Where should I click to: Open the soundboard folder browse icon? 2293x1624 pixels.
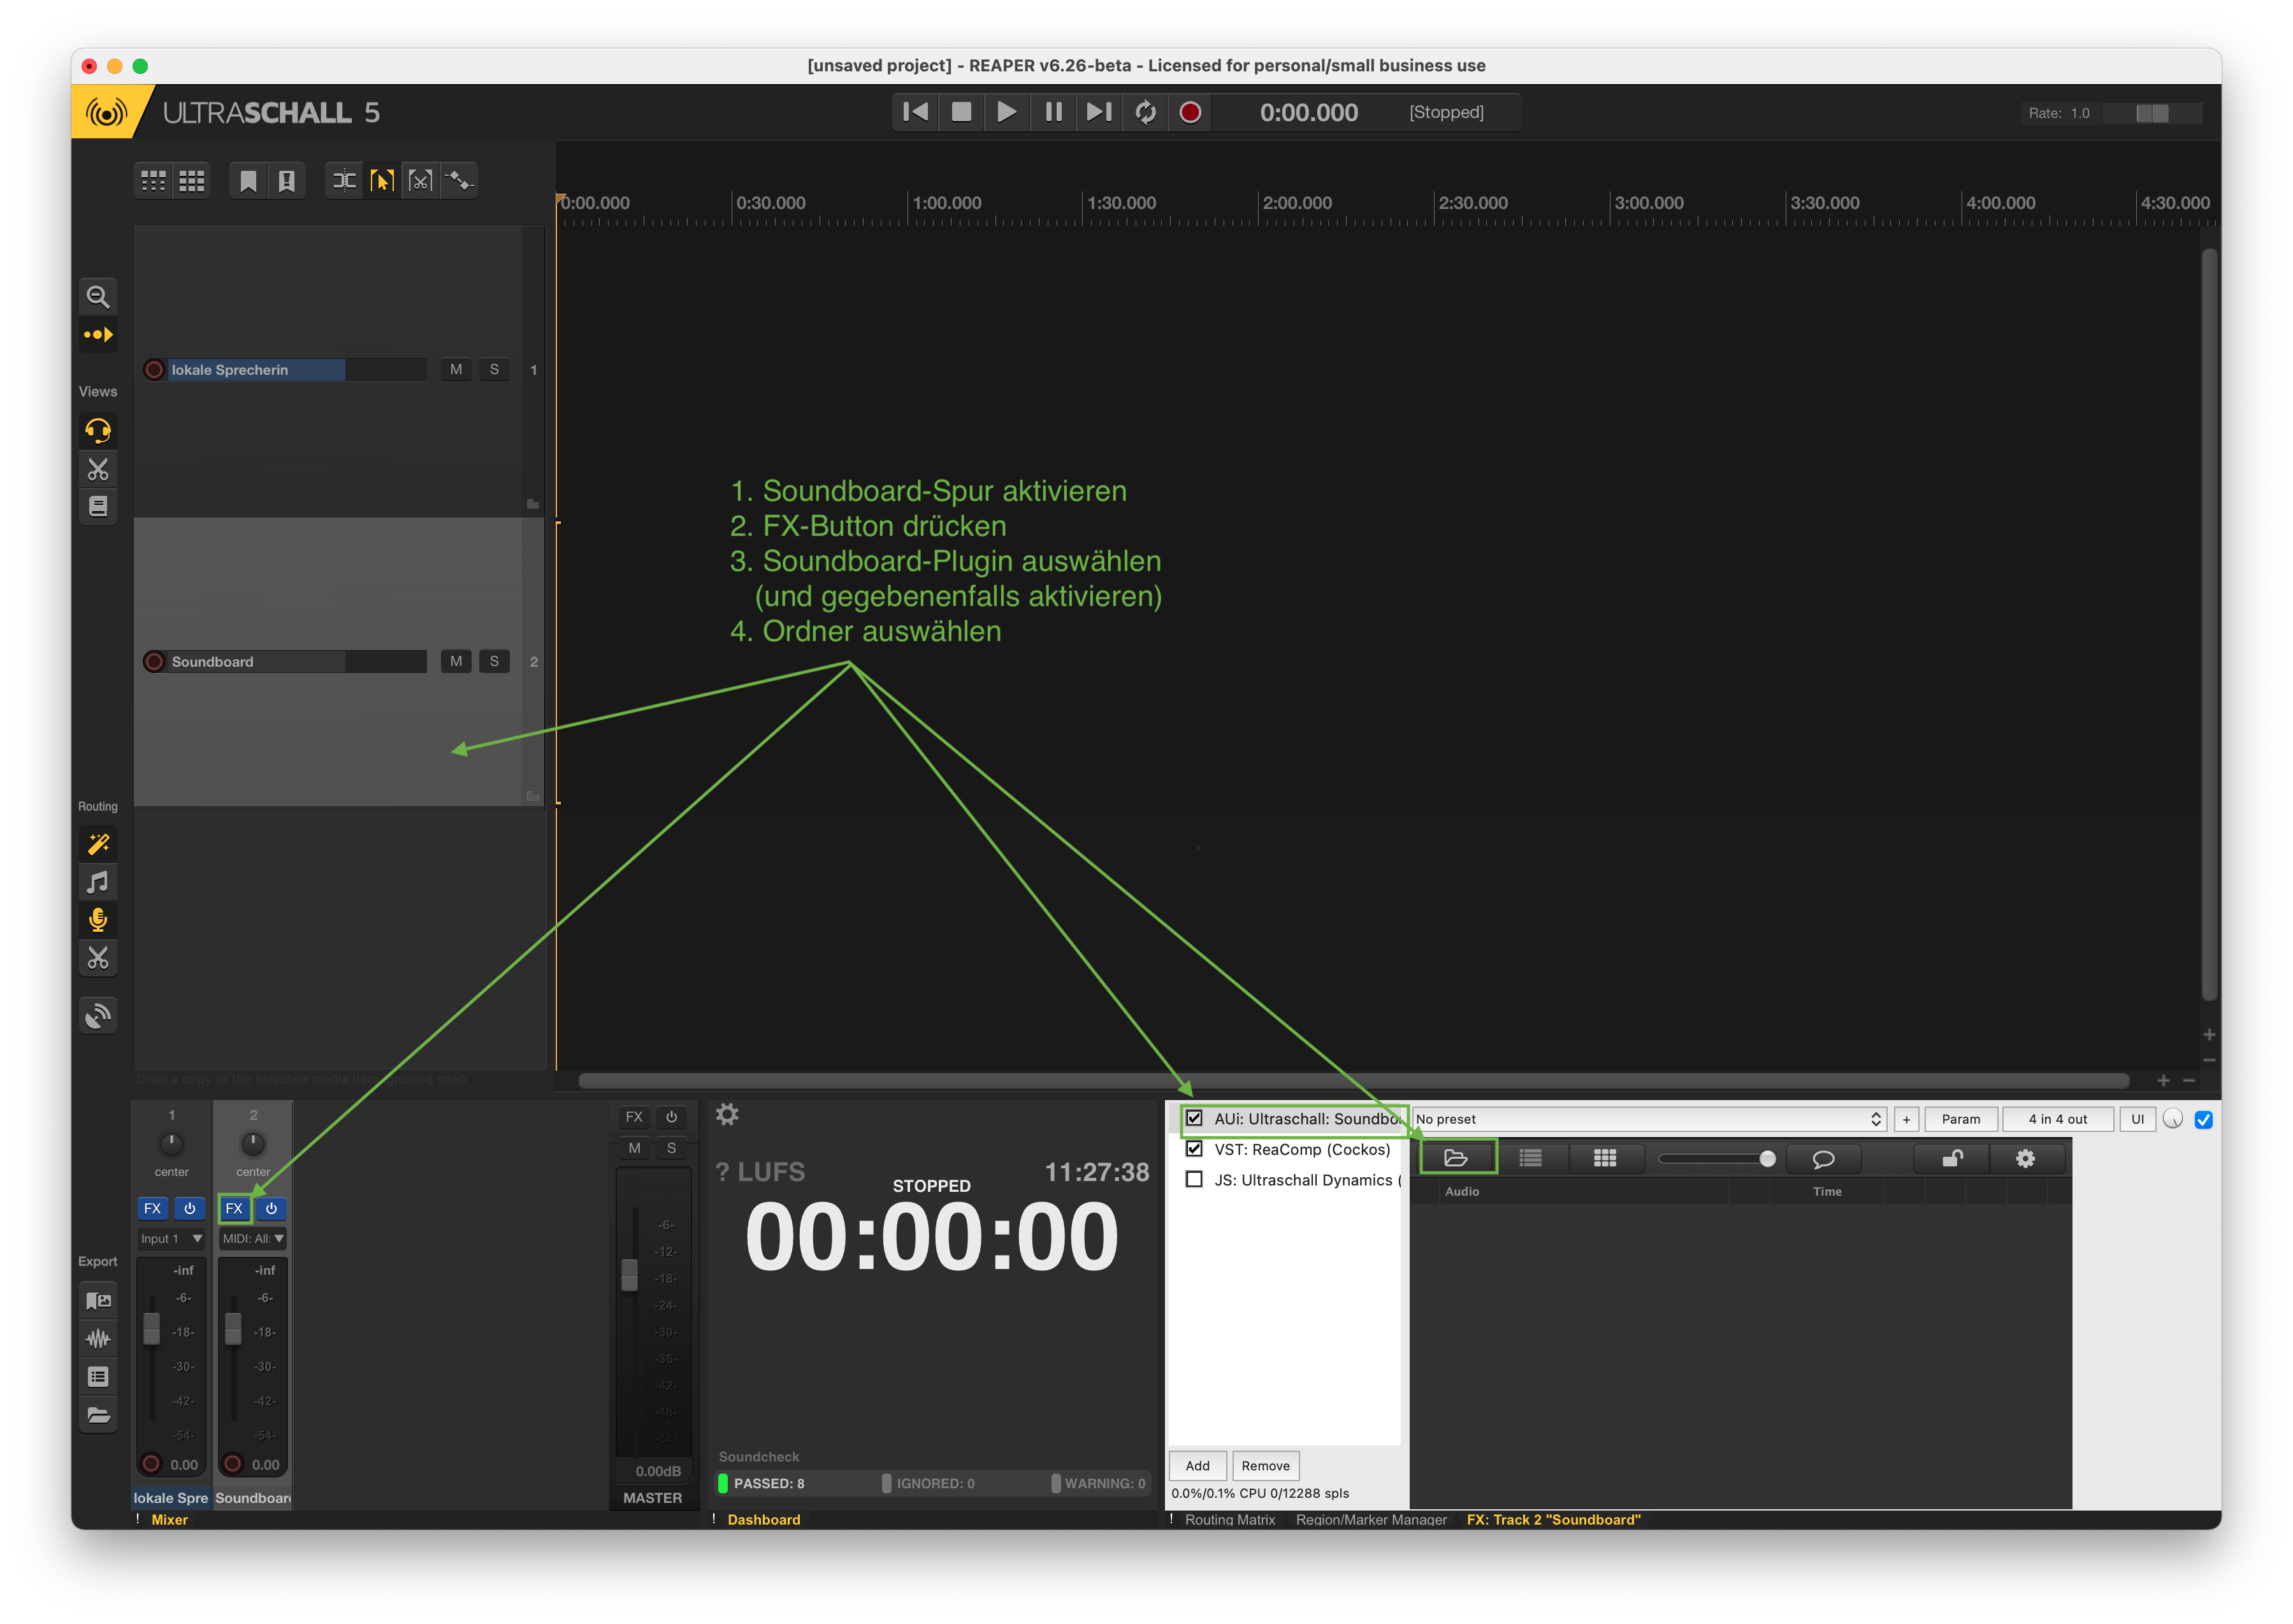[x=1456, y=1158]
